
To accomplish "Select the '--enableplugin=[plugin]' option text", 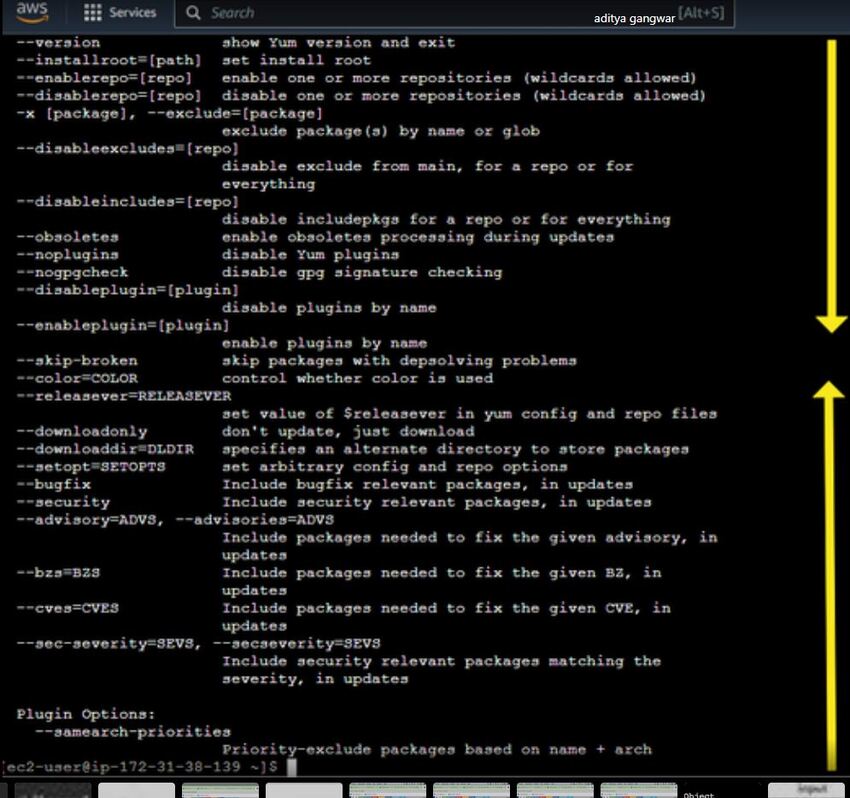I will coord(123,325).
